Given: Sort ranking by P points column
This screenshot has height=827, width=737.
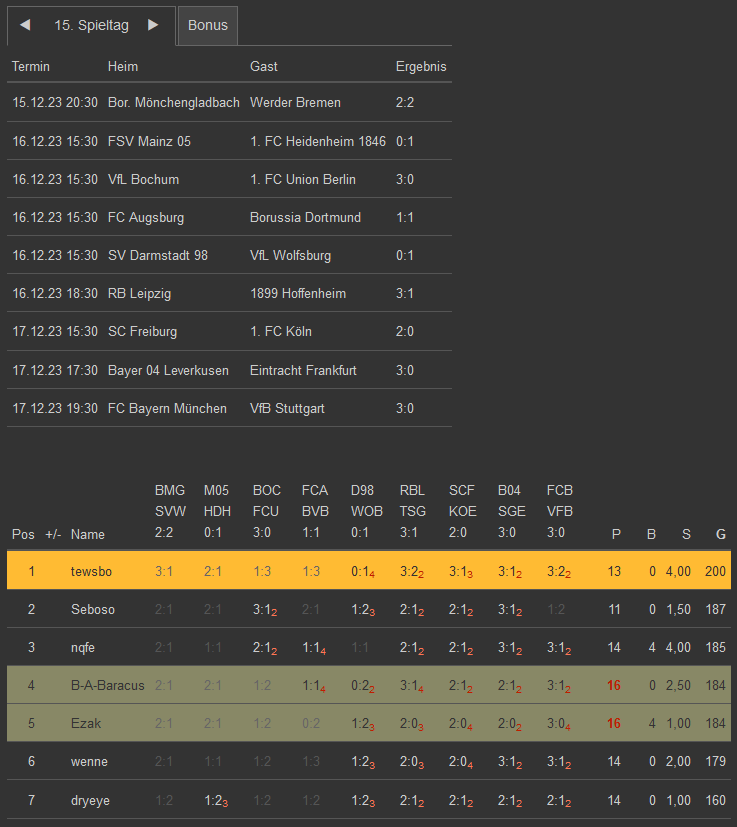Looking at the screenshot, I should [616, 534].
